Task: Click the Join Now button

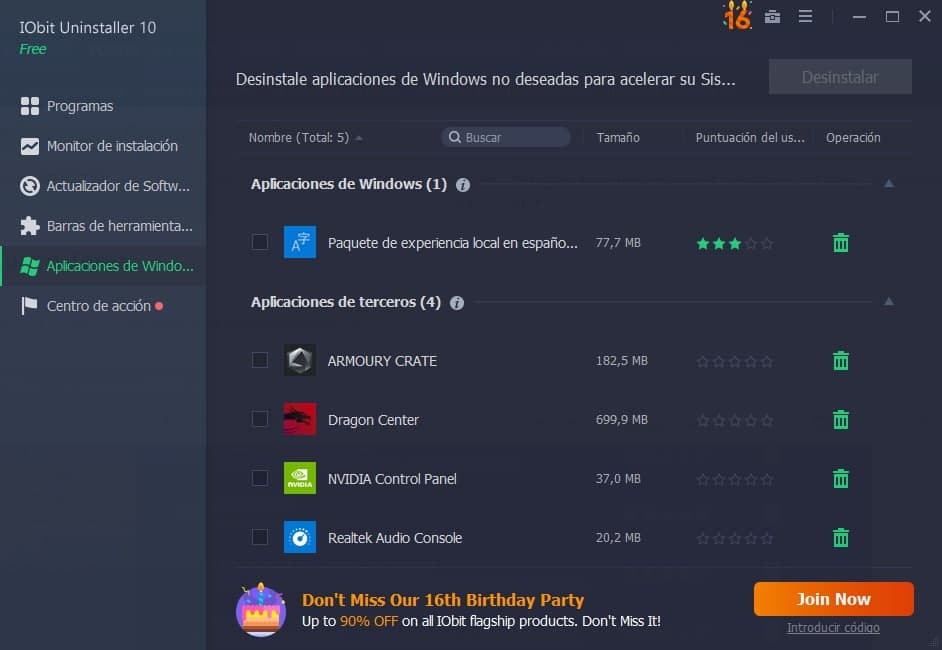Action: tap(834, 599)
